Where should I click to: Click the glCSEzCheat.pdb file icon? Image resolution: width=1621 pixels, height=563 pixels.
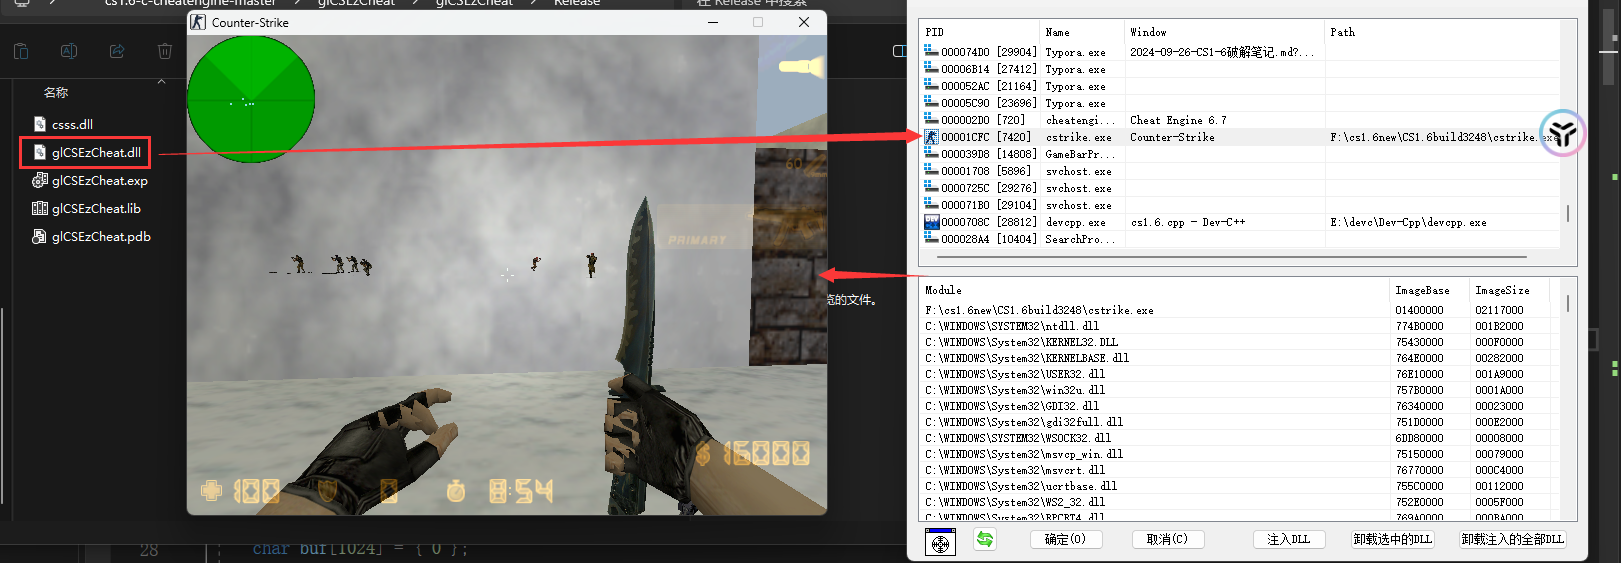40,236
